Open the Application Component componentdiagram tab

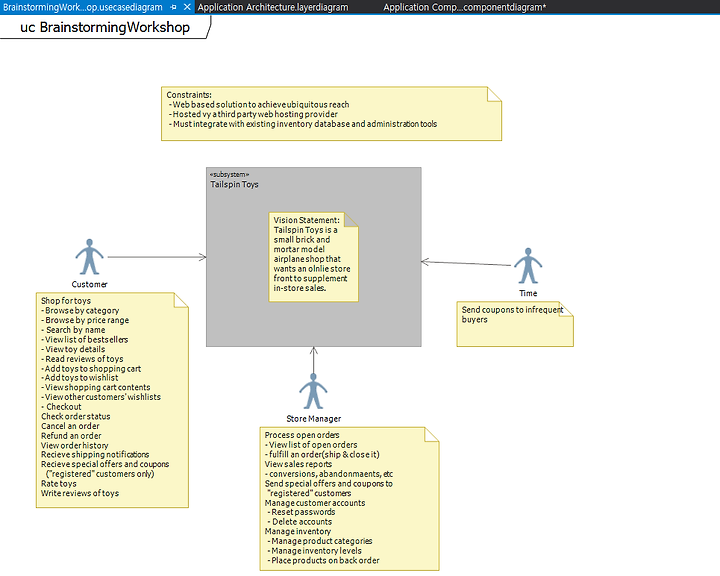coord(465,7)
